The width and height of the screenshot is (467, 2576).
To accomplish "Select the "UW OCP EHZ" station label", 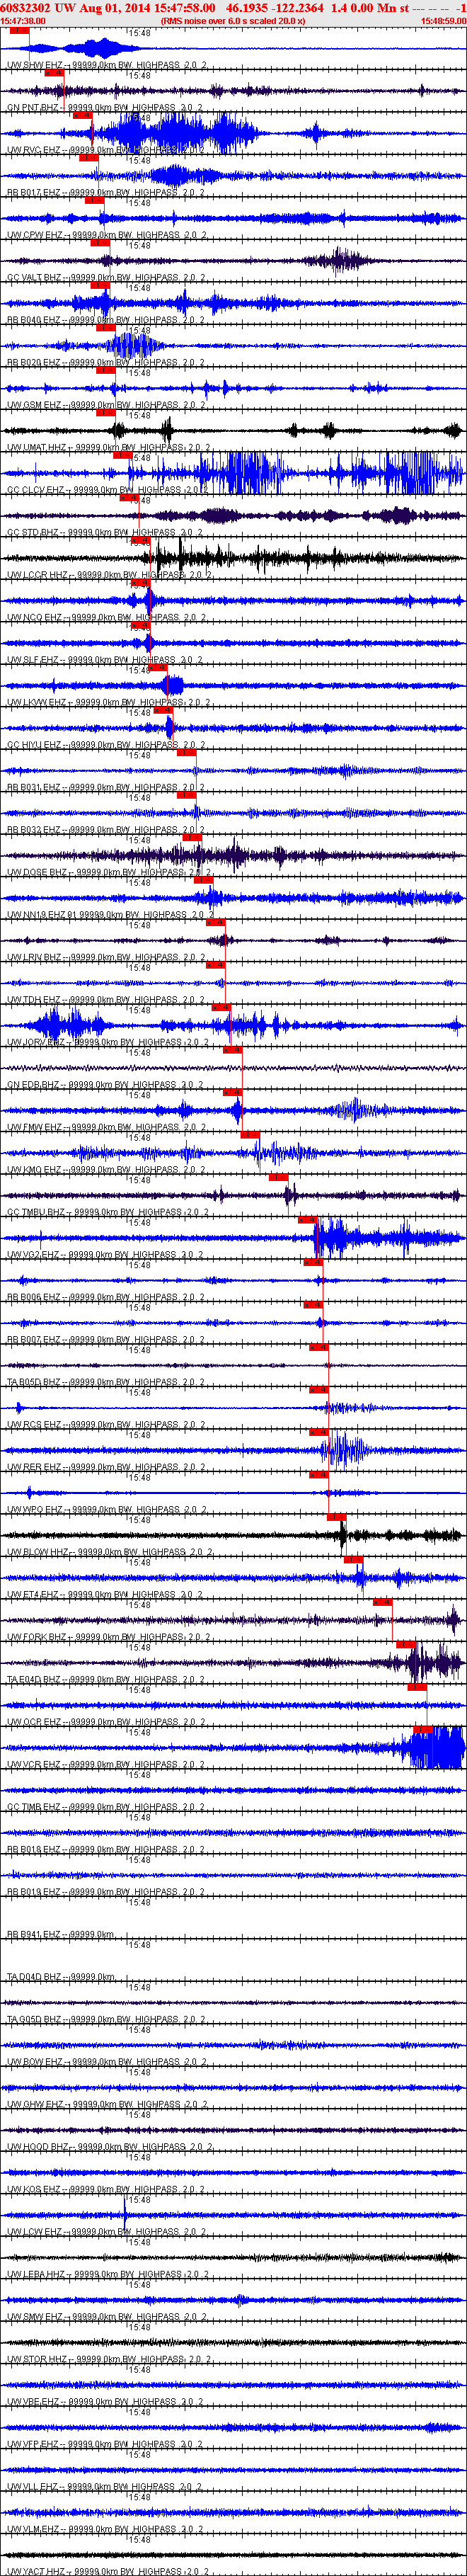I will click(x=34, y=1722).
